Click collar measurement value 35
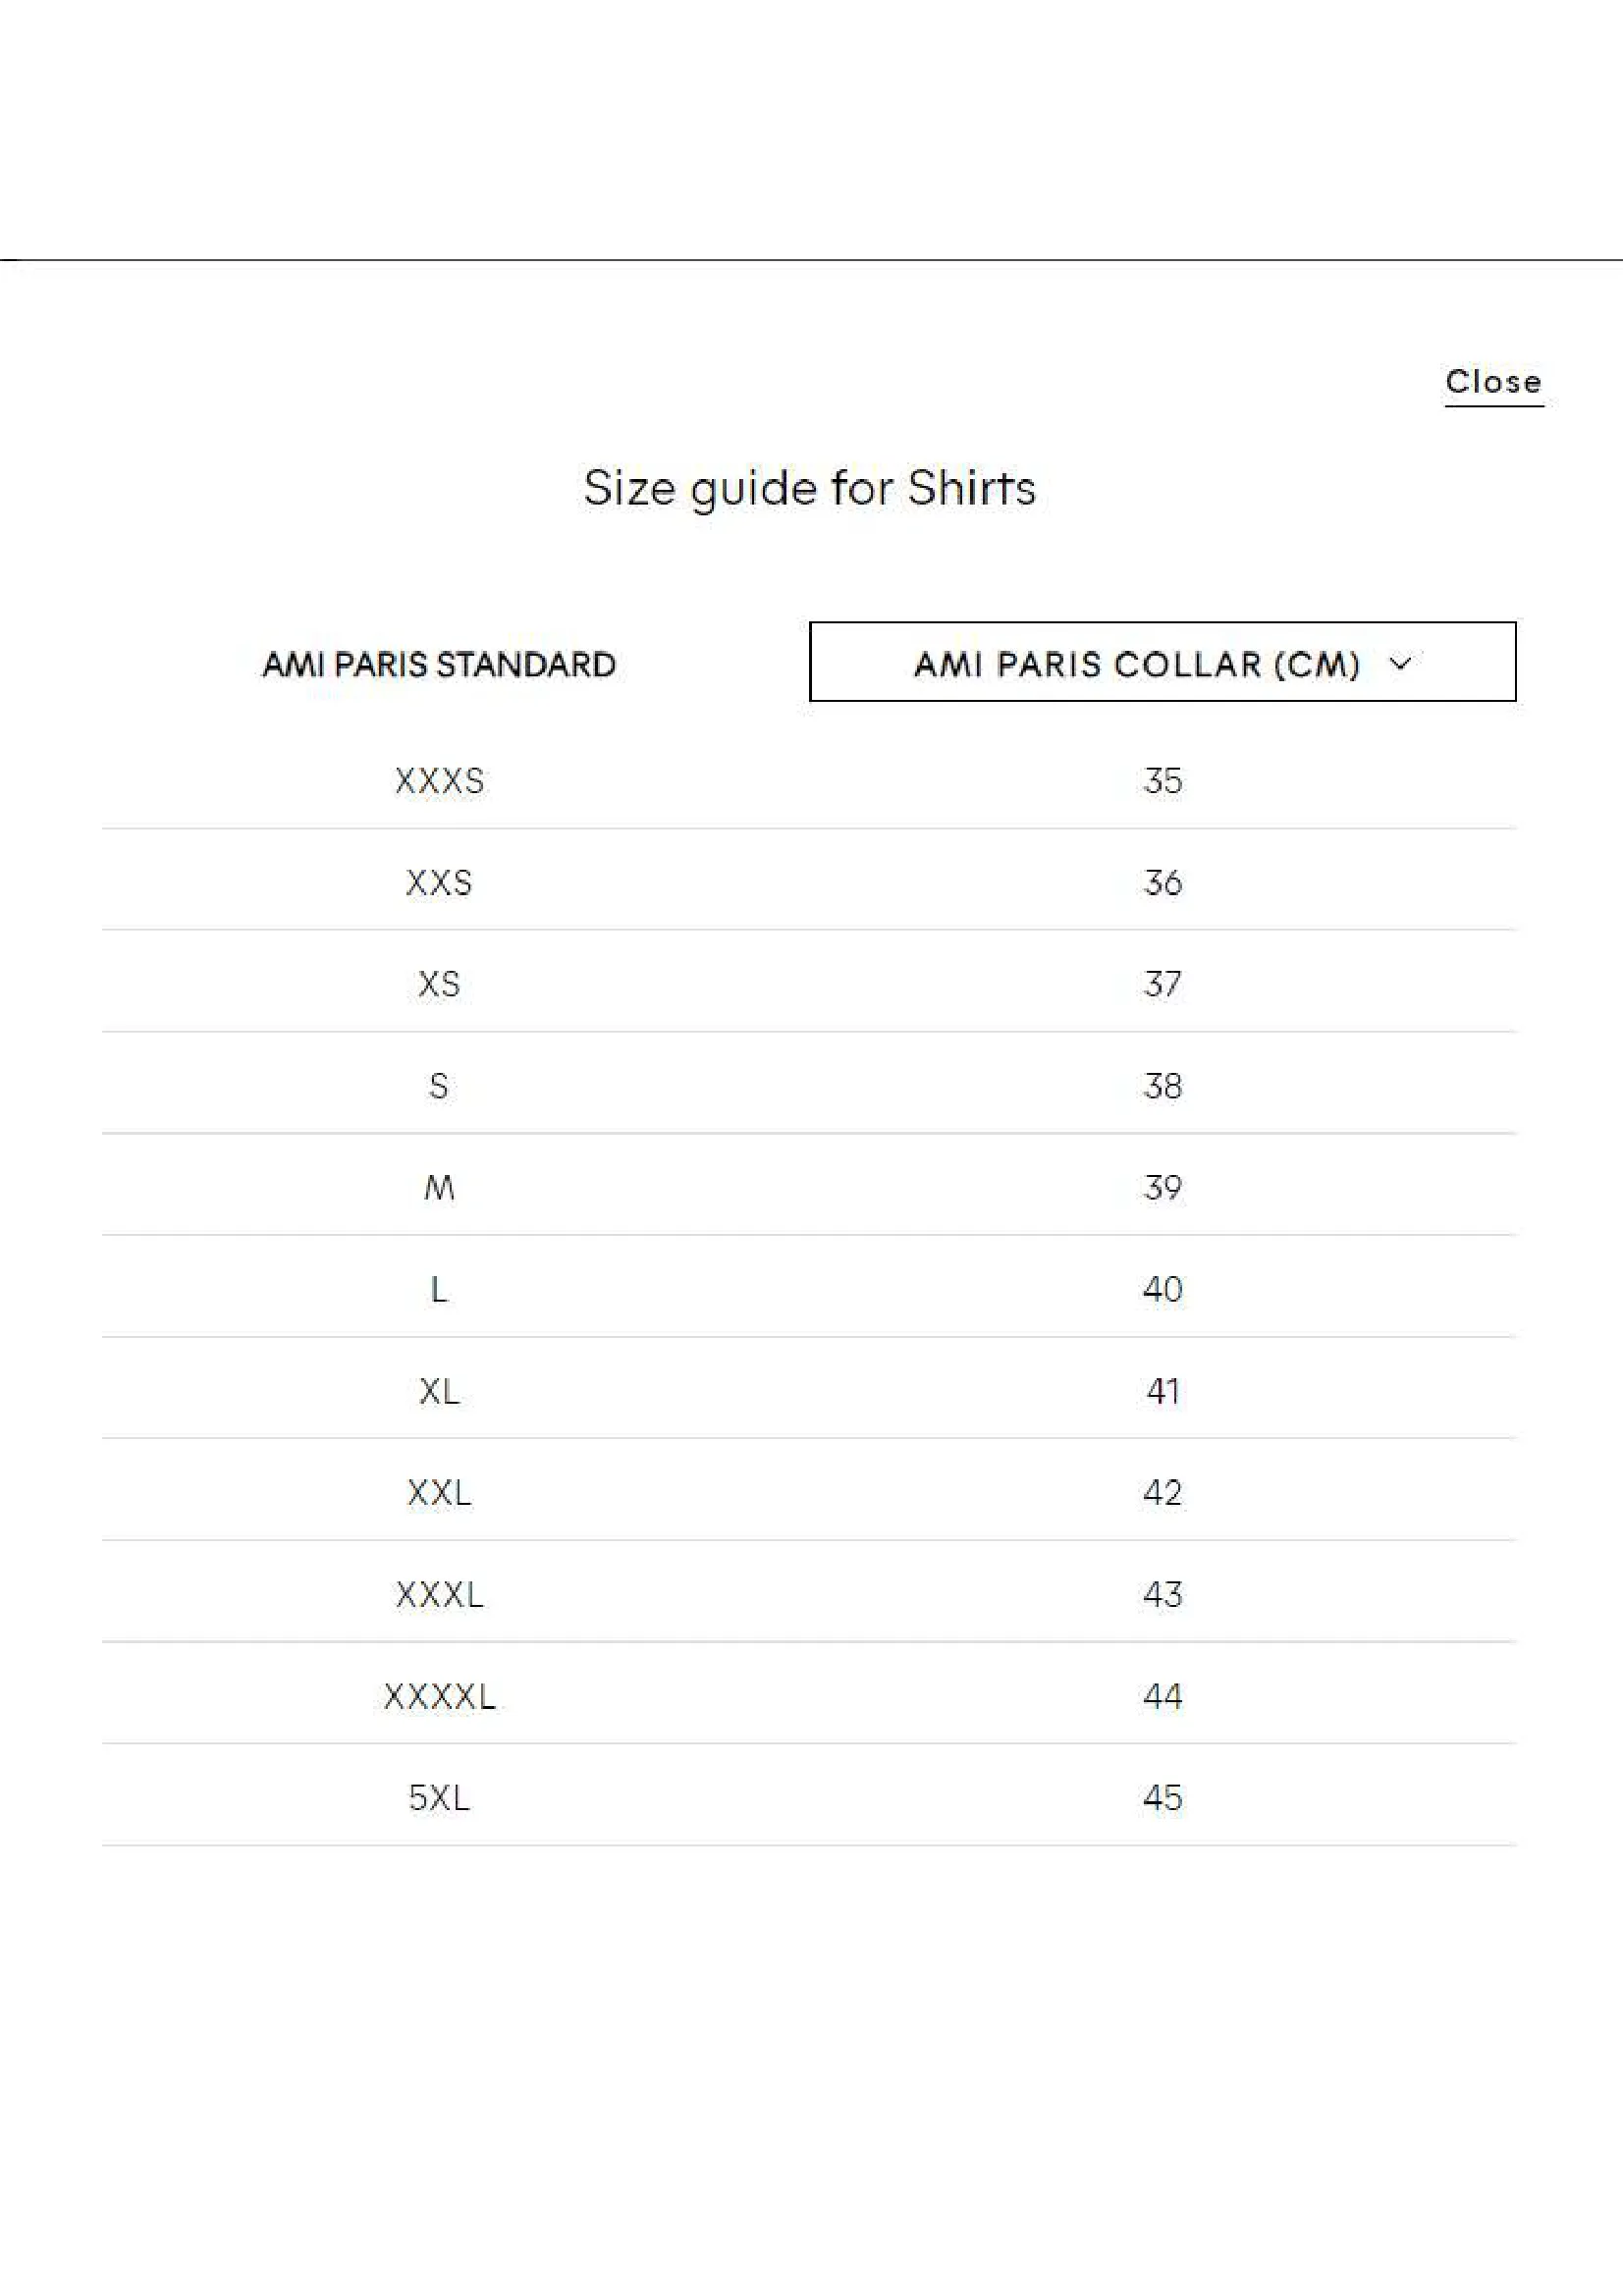Viewport: 1623px width, 2296px height. (x=1162, y=781)
